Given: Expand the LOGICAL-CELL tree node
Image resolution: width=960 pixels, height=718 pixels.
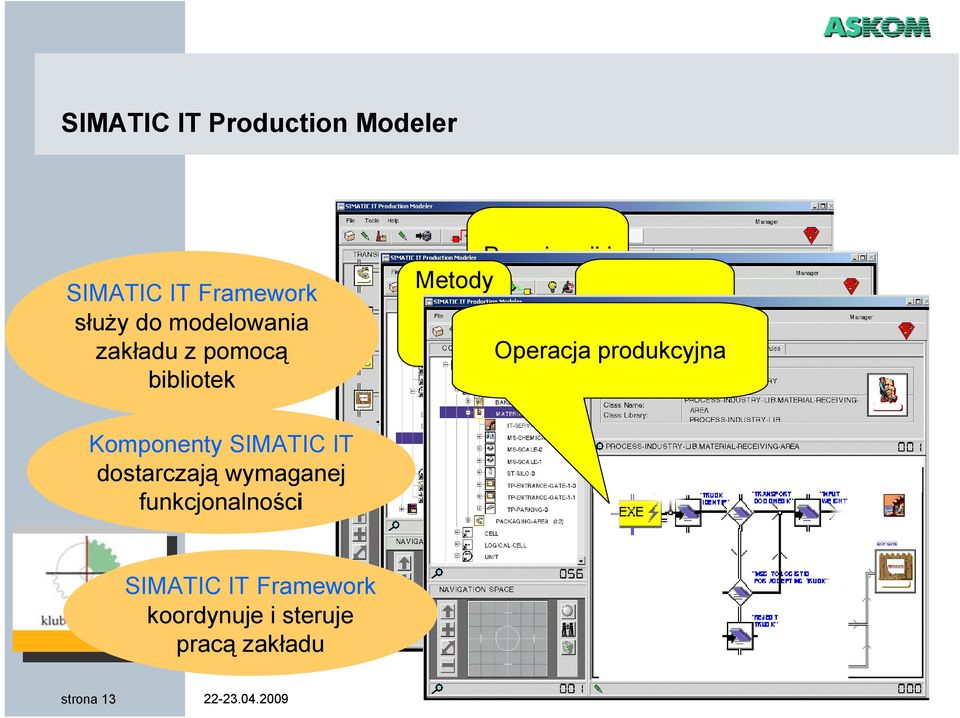Looking at the screenshot, I should [457, 544].
